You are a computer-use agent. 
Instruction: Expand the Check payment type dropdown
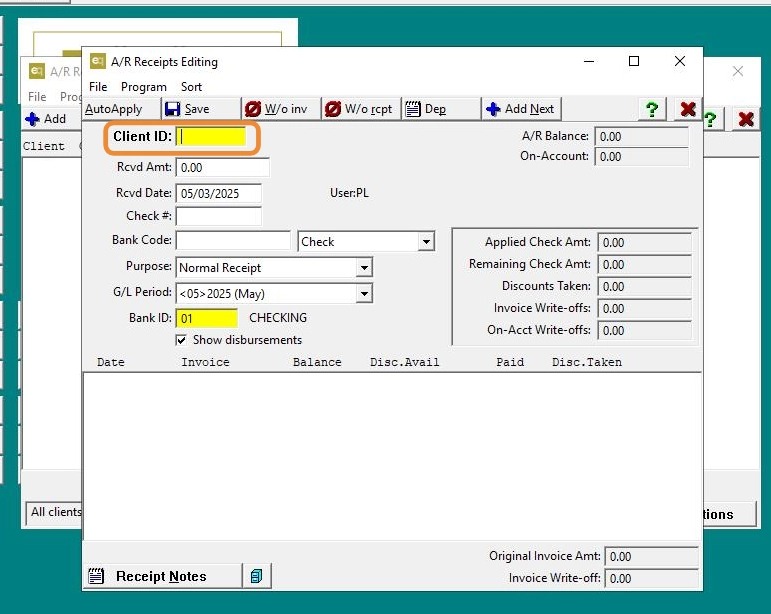426,242
